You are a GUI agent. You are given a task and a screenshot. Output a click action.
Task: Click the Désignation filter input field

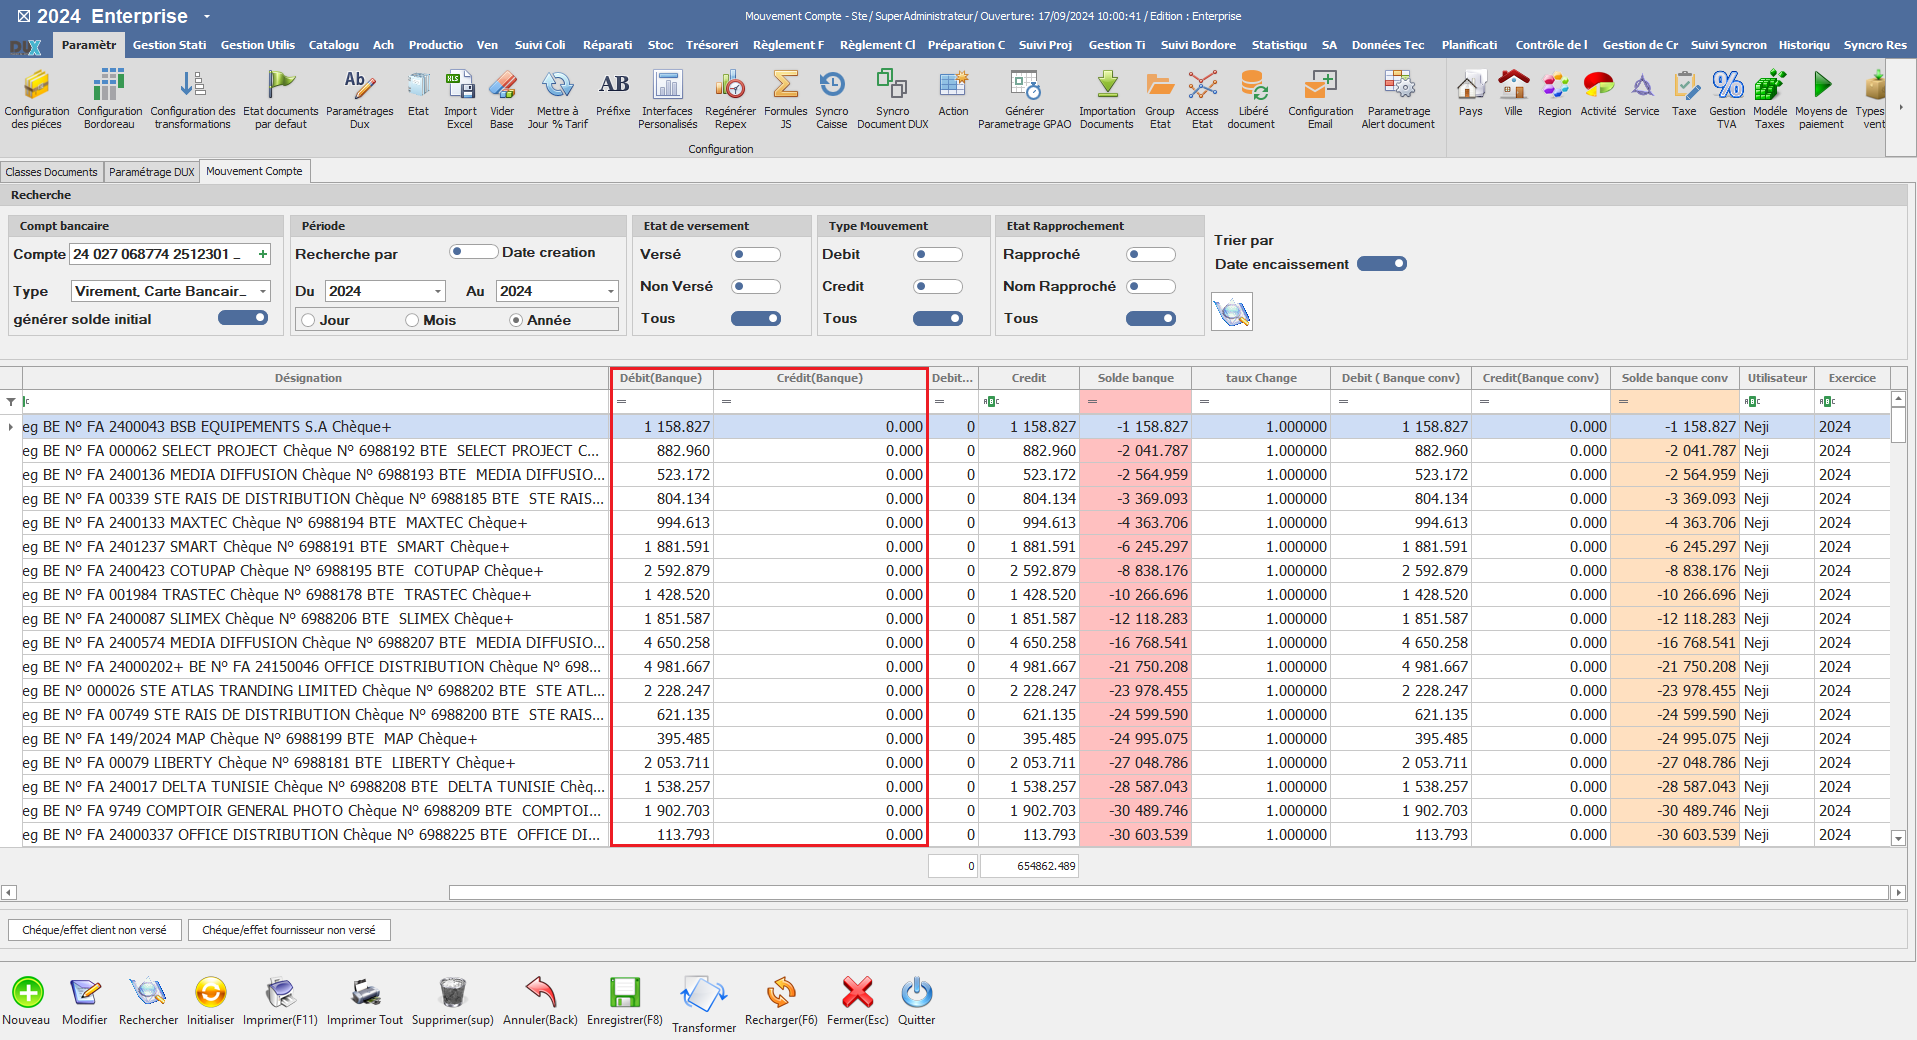[x=316, y=402]
